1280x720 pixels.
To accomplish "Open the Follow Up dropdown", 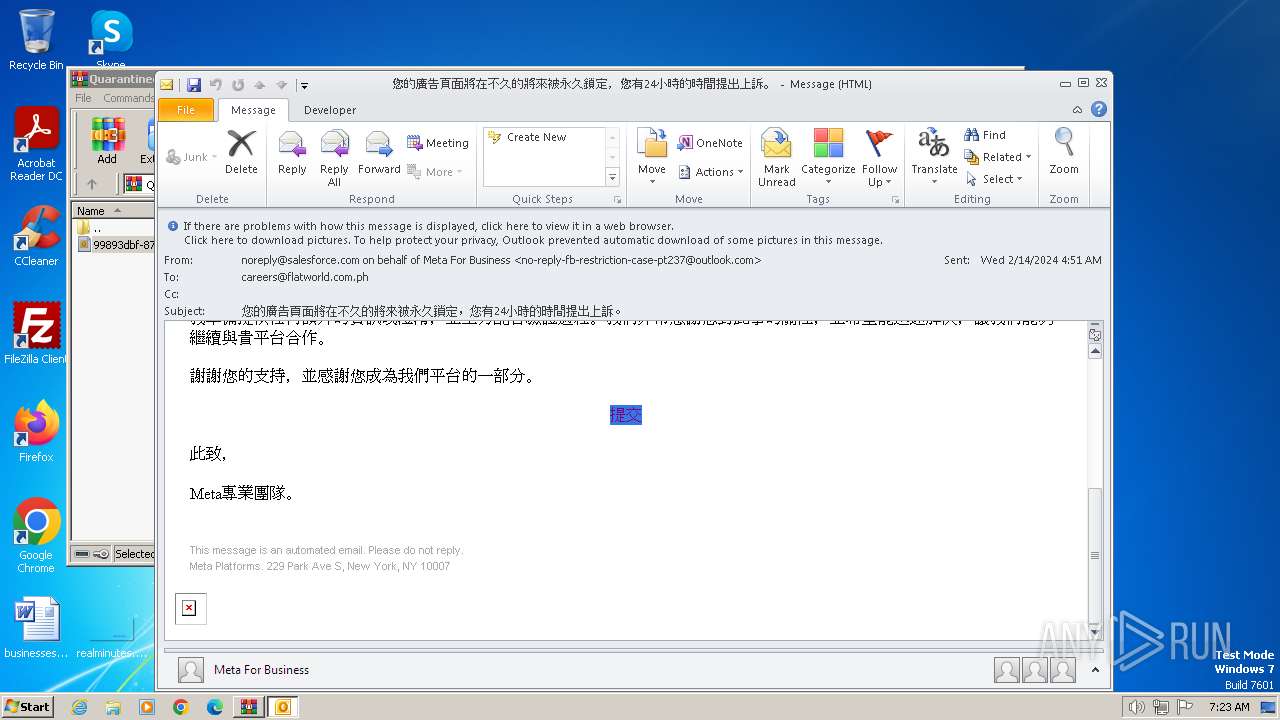I will [x=880, y=158].
